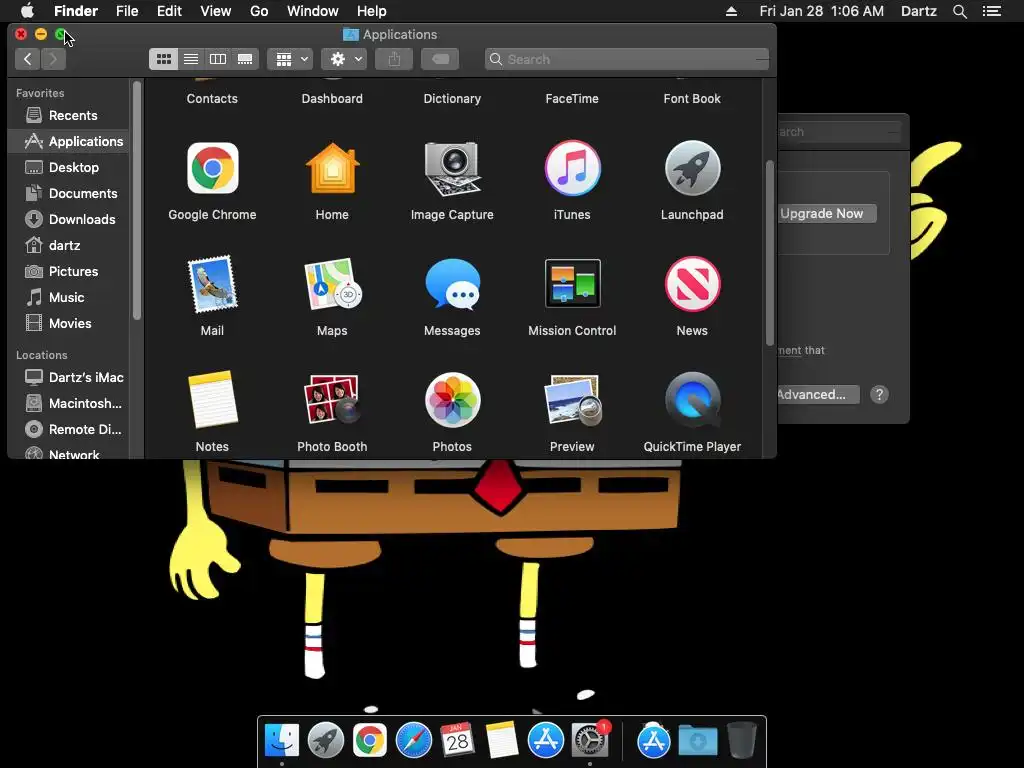Open Google Chrome in Applications
The image size is (1024, 768).
pos(212,168)
